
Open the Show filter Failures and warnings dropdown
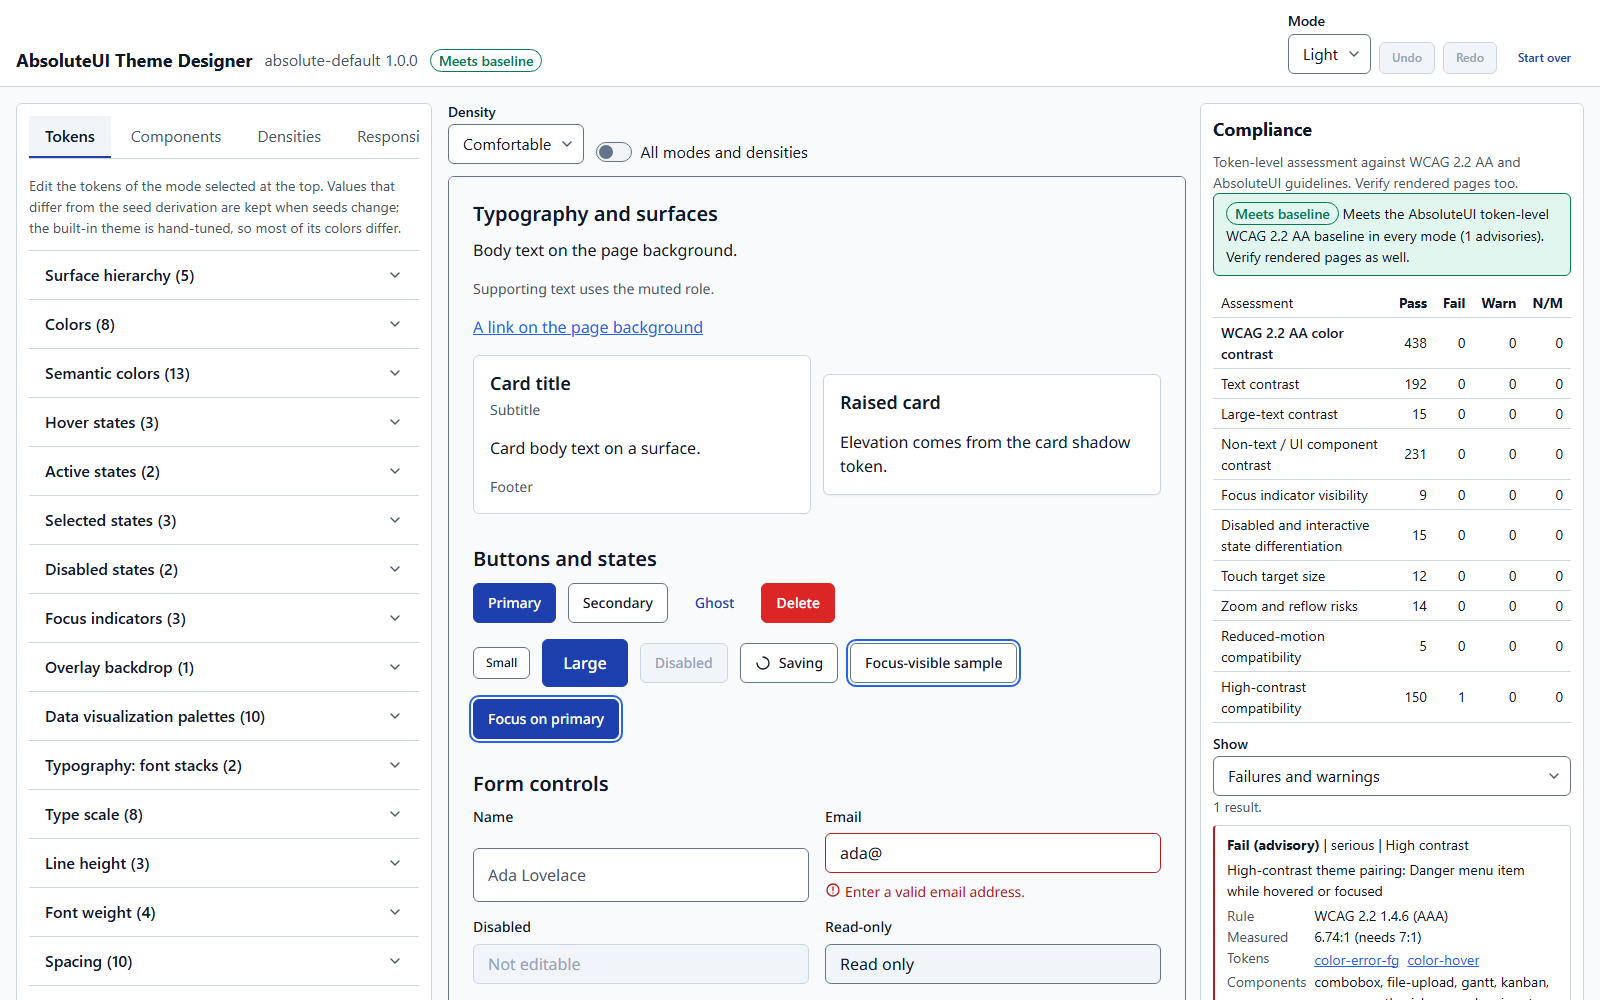pos(1392,776)
